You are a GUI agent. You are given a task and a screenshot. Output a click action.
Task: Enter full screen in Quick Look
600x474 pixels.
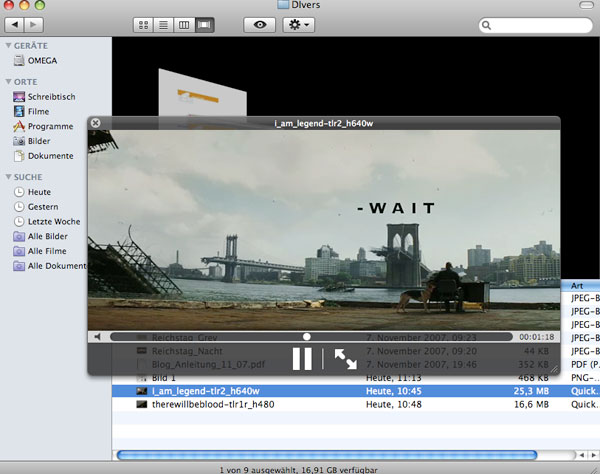(346, 359)
